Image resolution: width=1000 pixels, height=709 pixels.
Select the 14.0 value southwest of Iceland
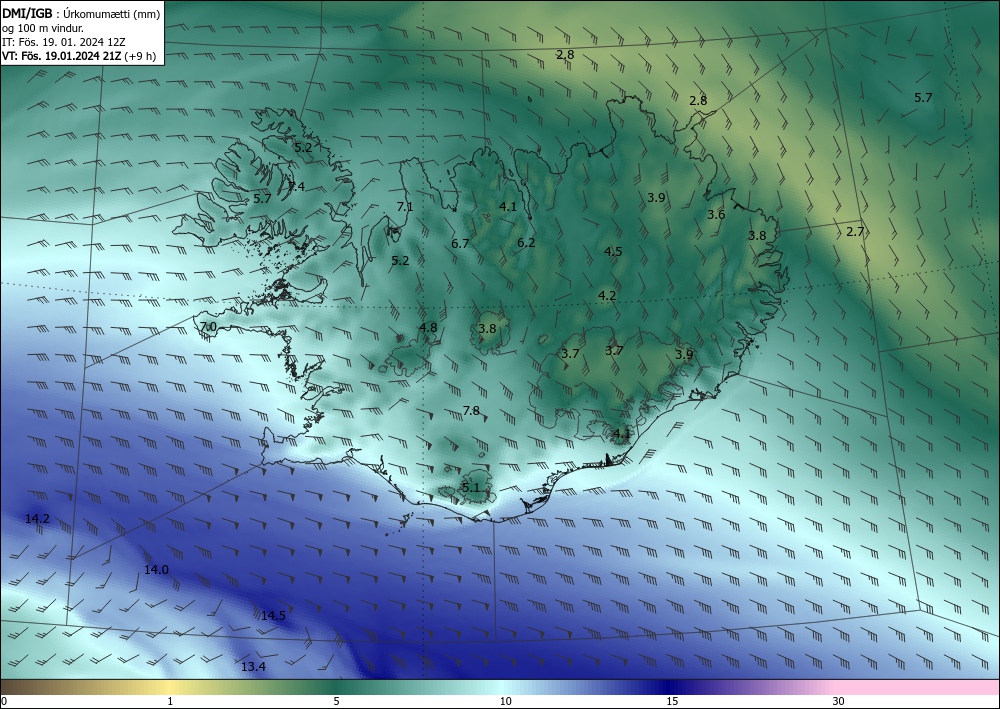[x=156, y=570]
